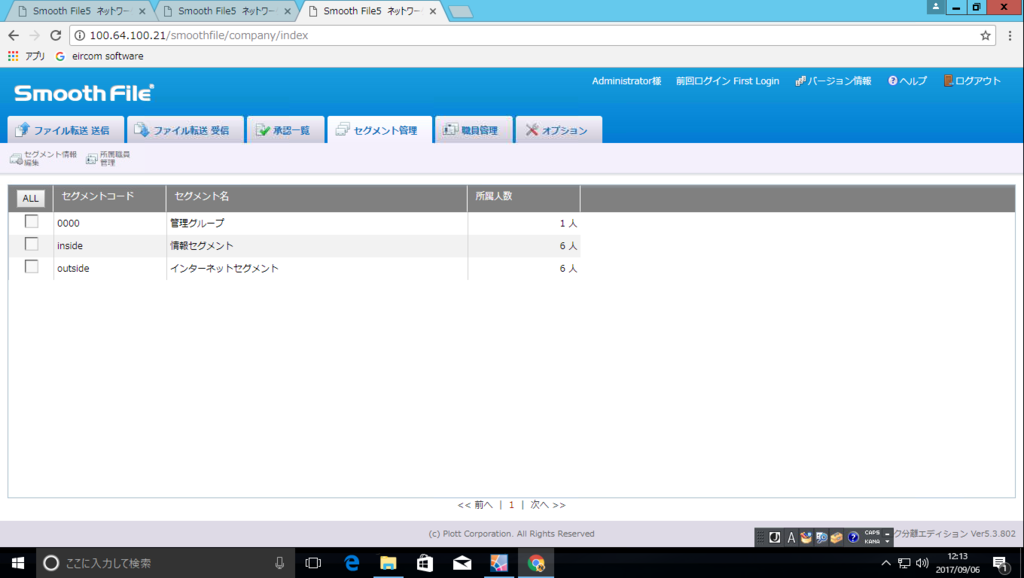The image size is (1024, 578).
Task: Log out via ログアウト link
Action: coord(972,81)
